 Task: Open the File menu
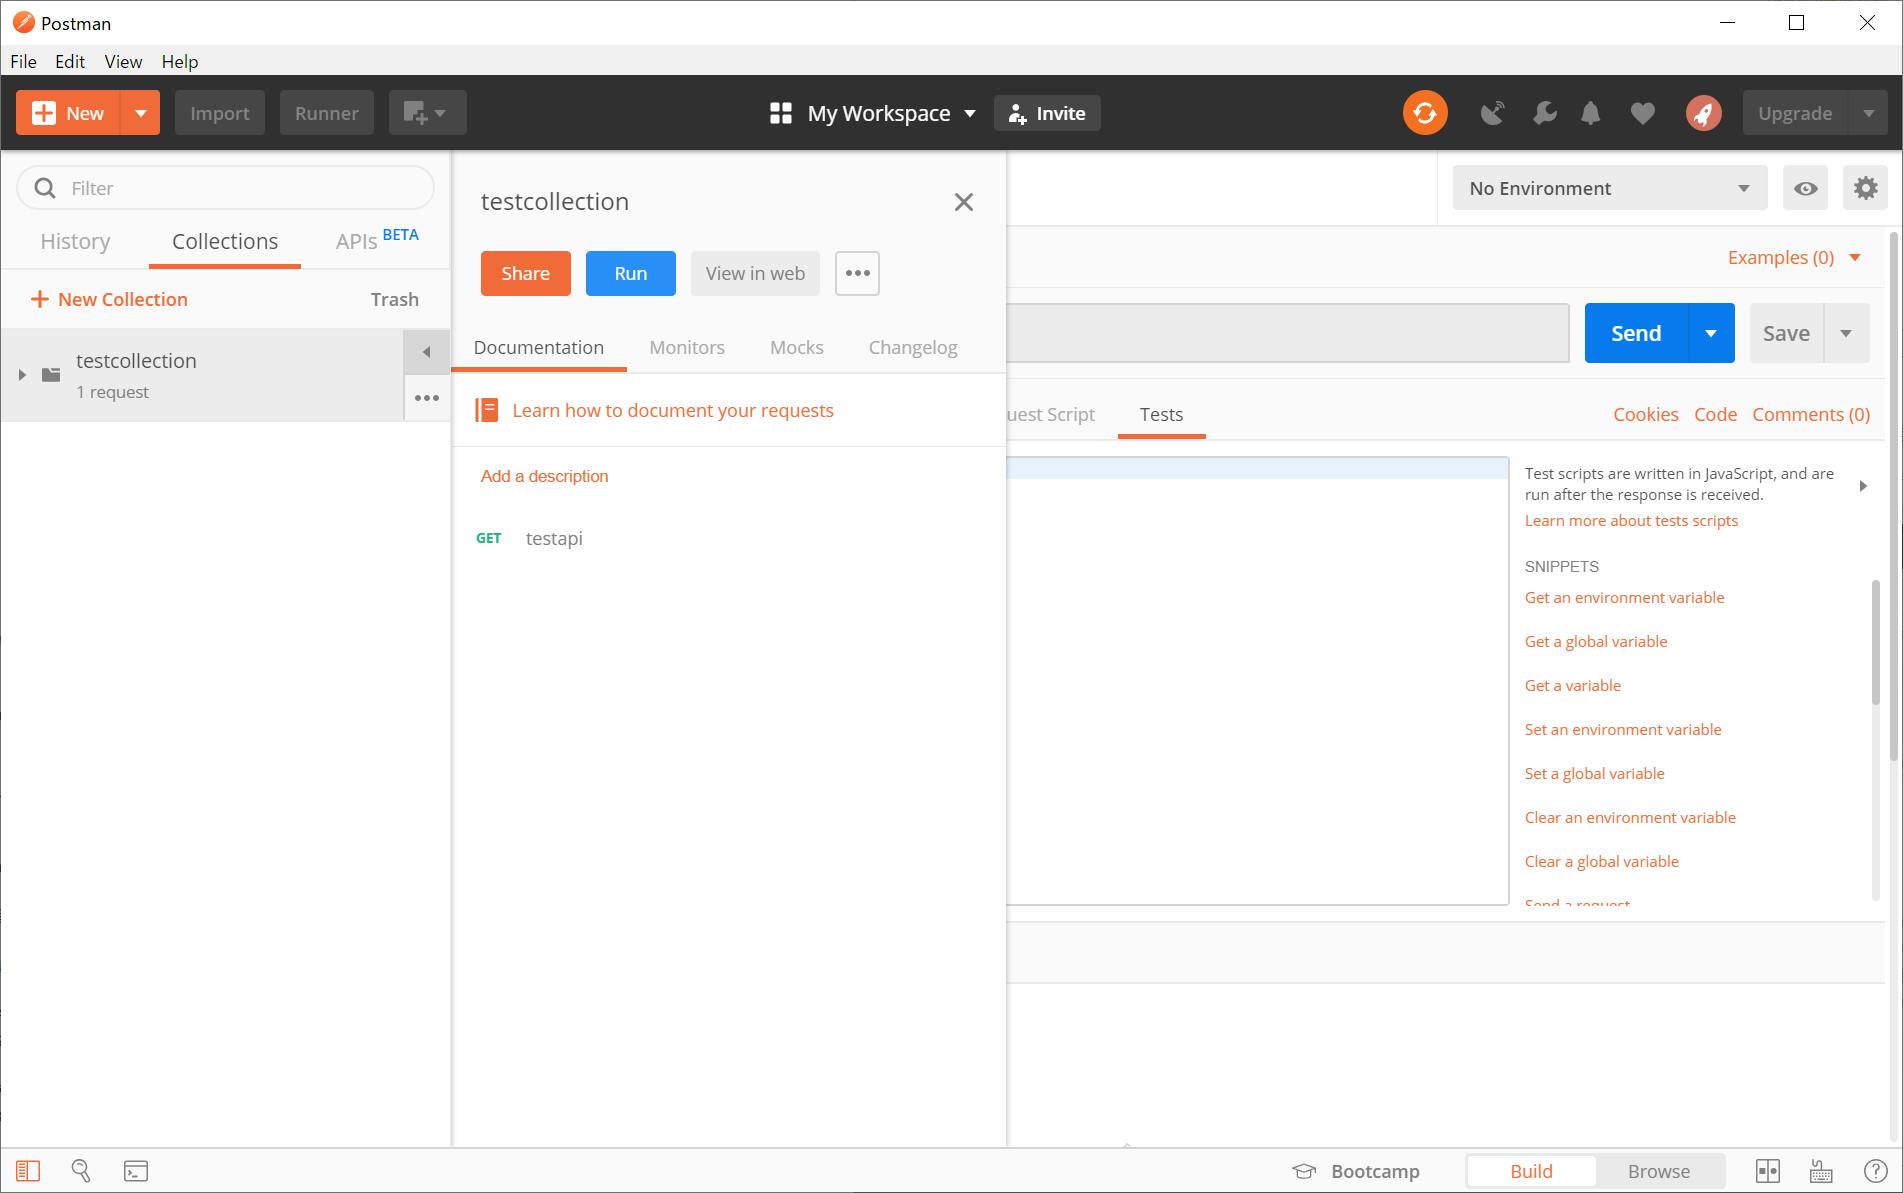coord(23,61)
